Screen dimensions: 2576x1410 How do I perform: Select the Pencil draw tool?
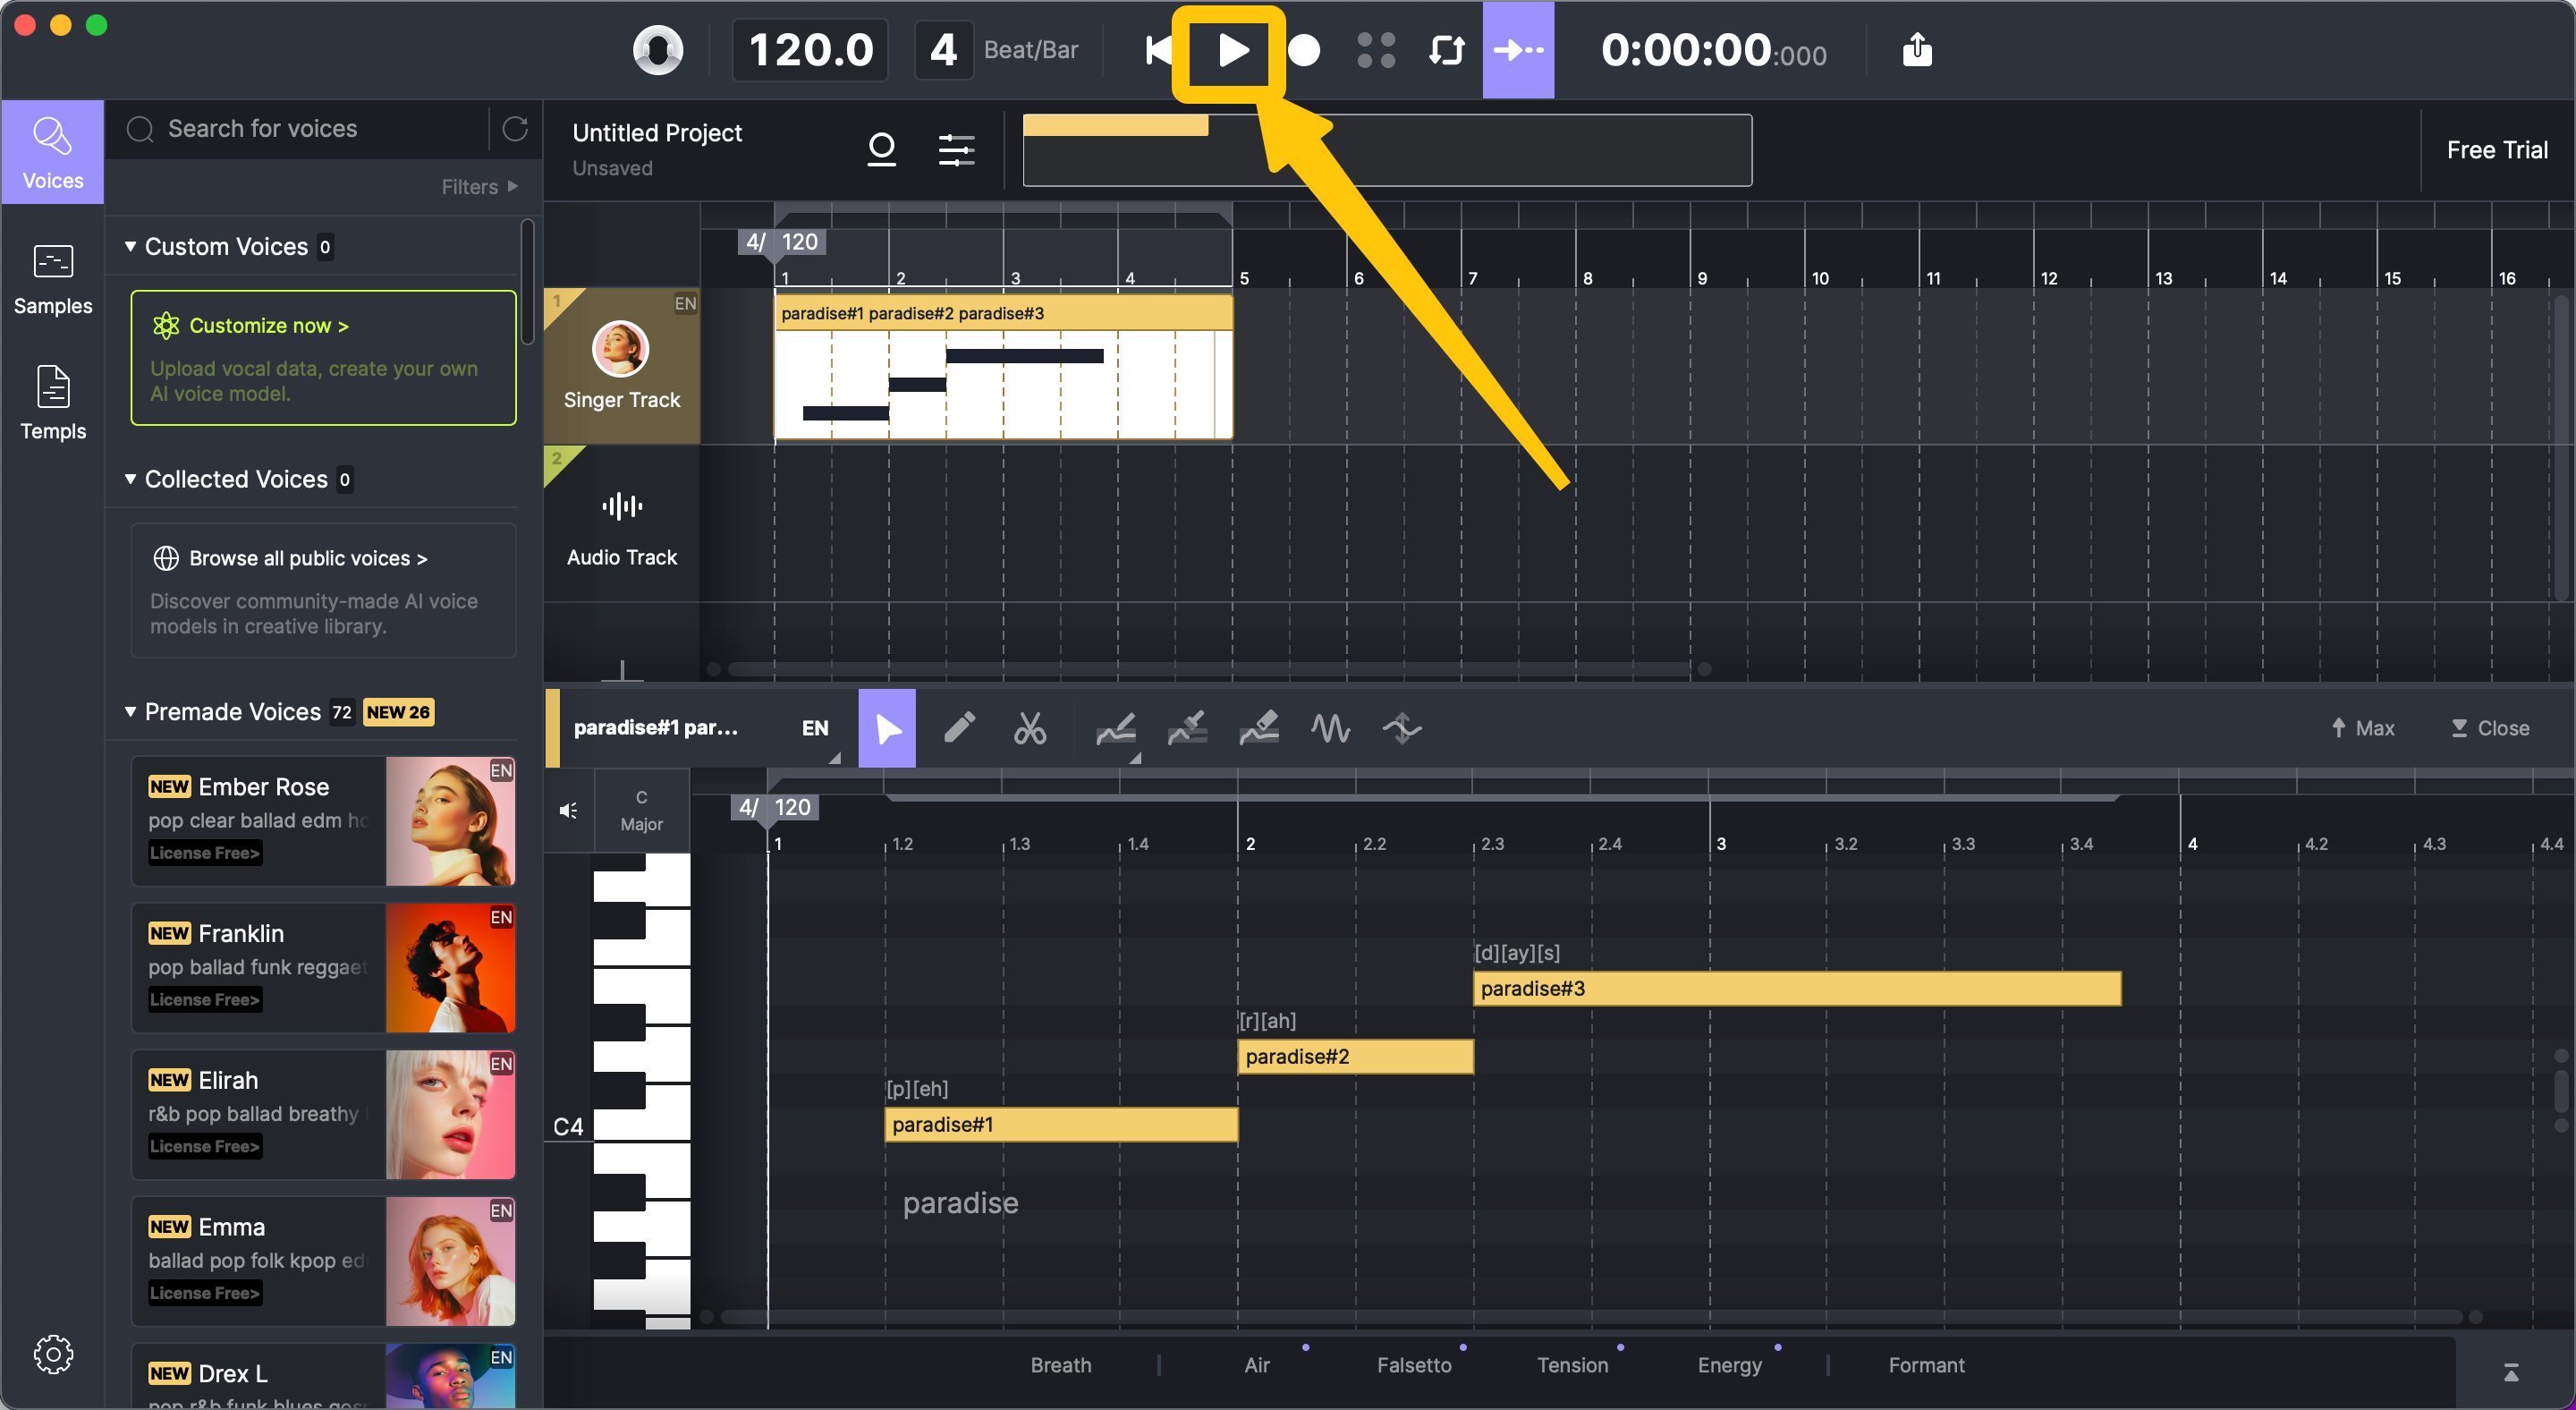point(960,728)
